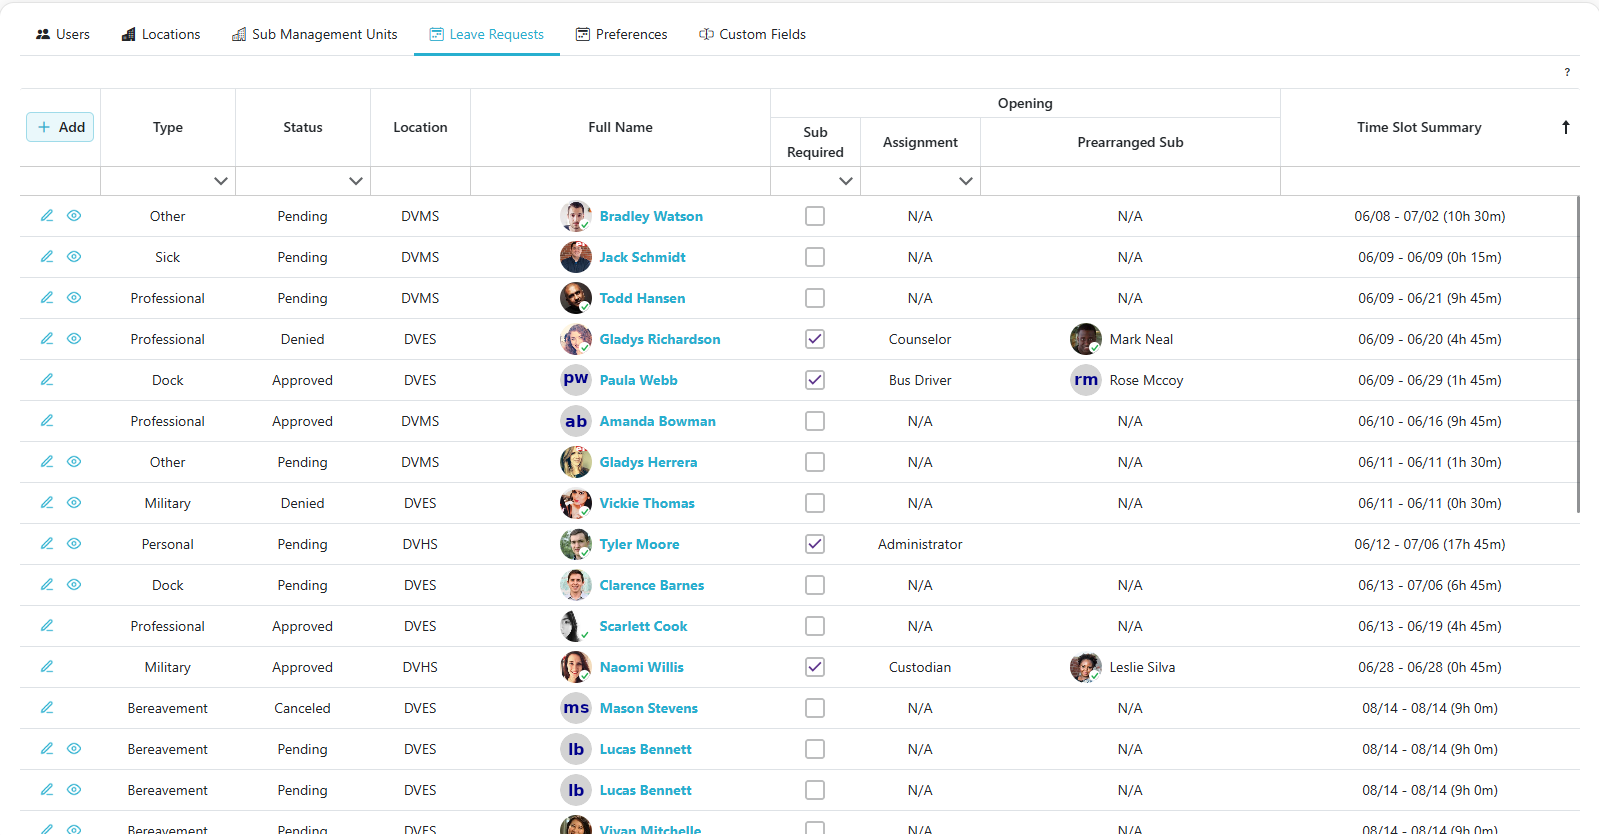The width and height of the screenshot is (1599, 835).
Task: Open the Assignment filter dropdown
Action: pos(965,181)
